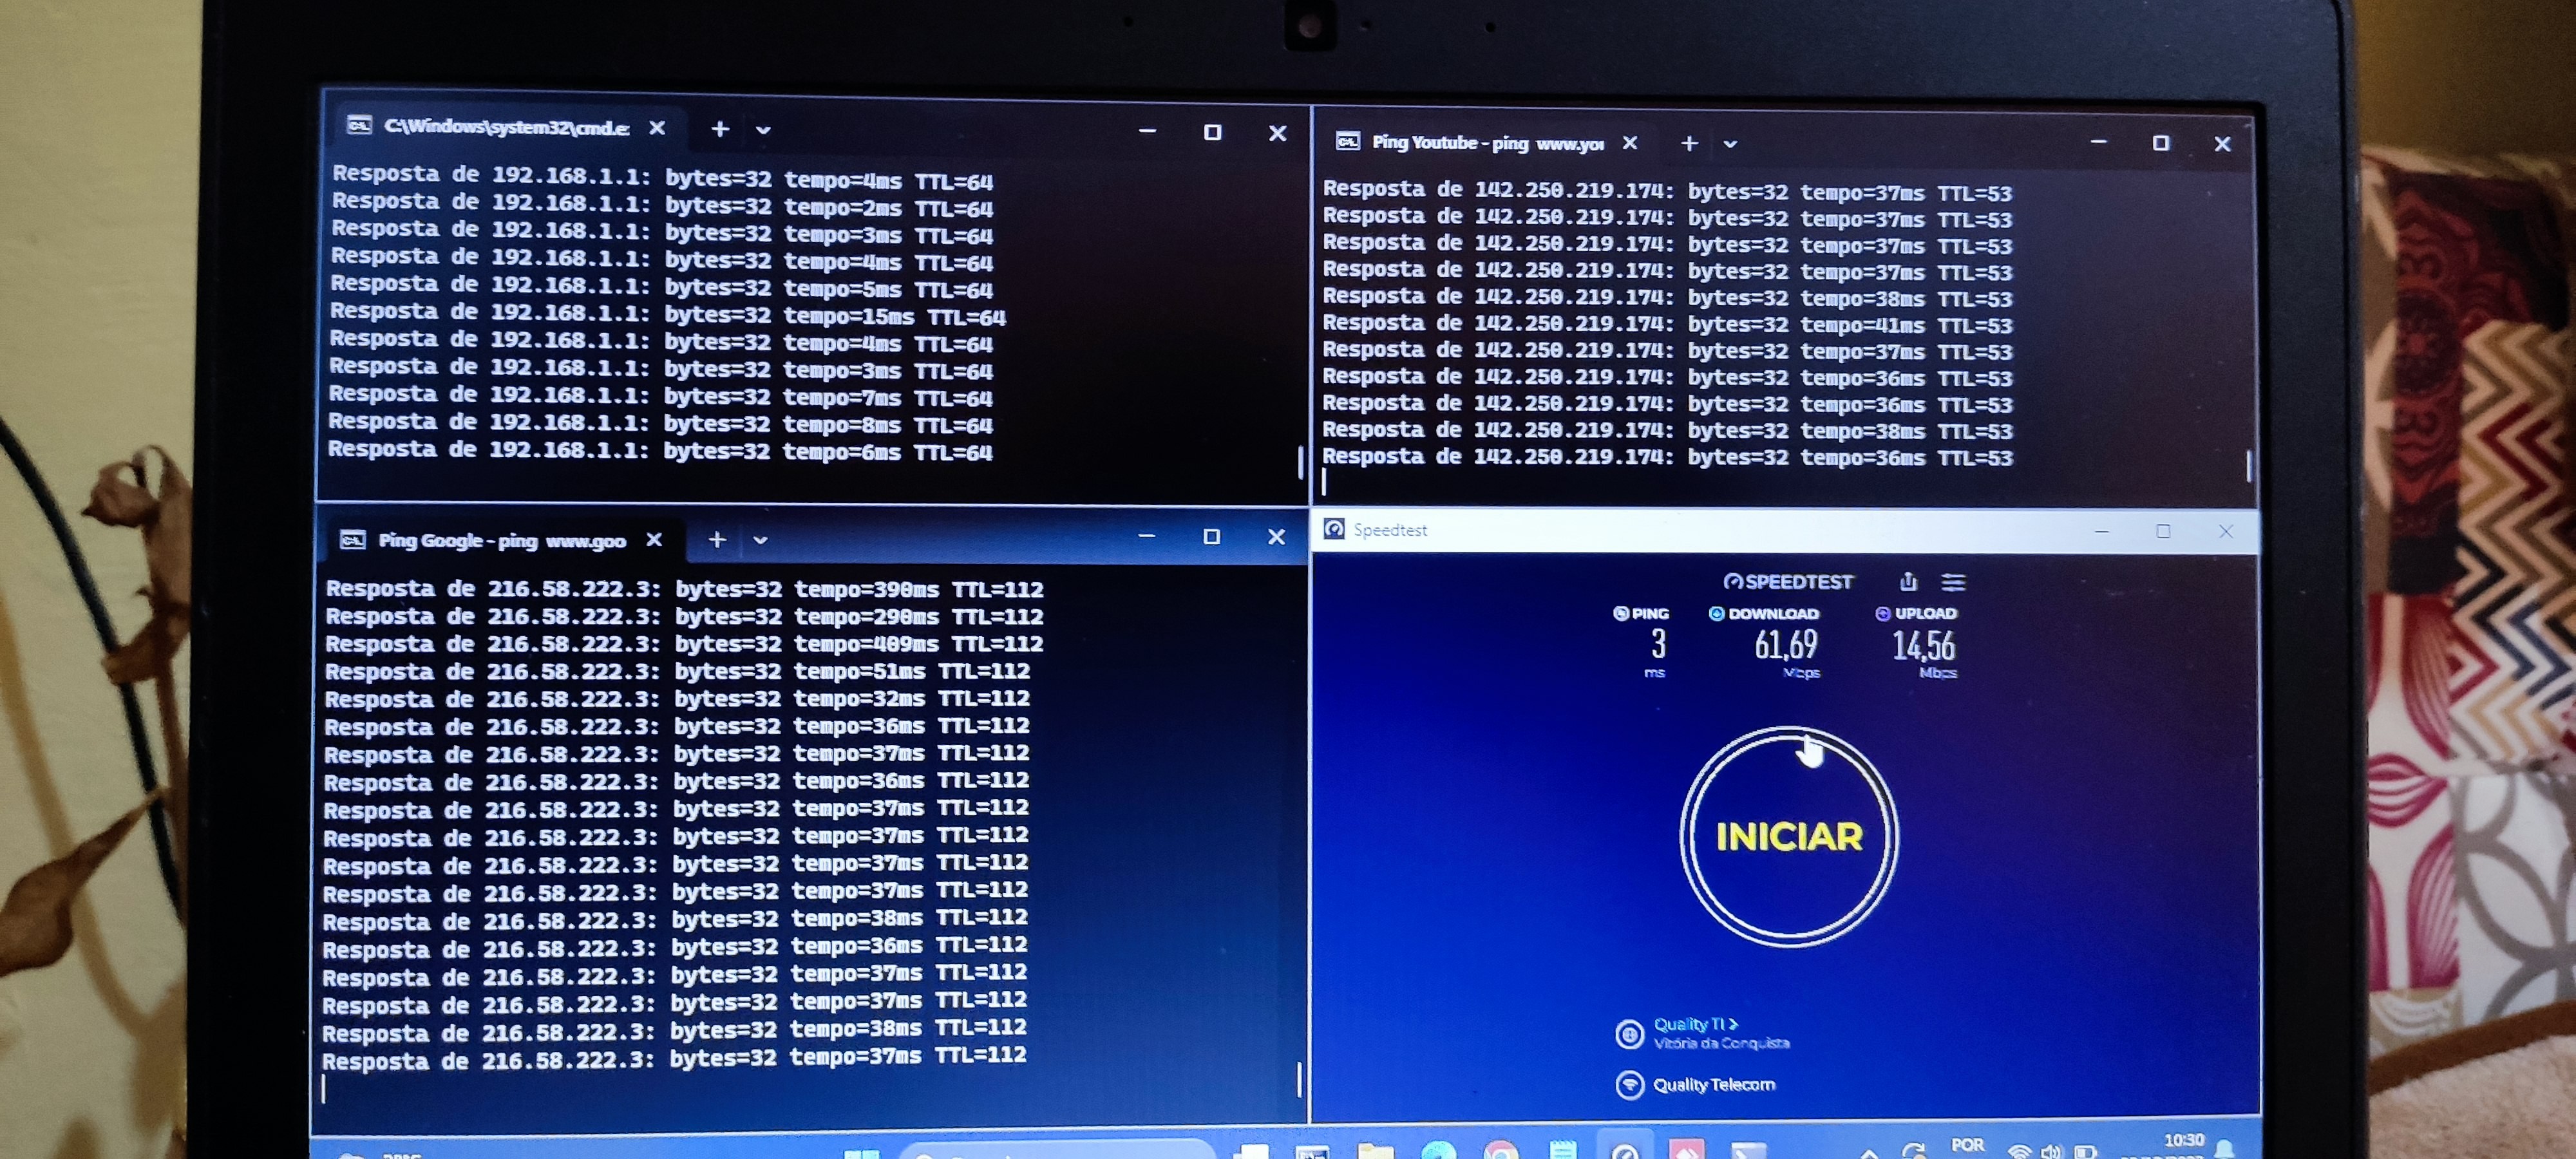Close the cmd.exe terminal tab
The height and width of the screenshot is (1159, 2576).
click(657, 128)
